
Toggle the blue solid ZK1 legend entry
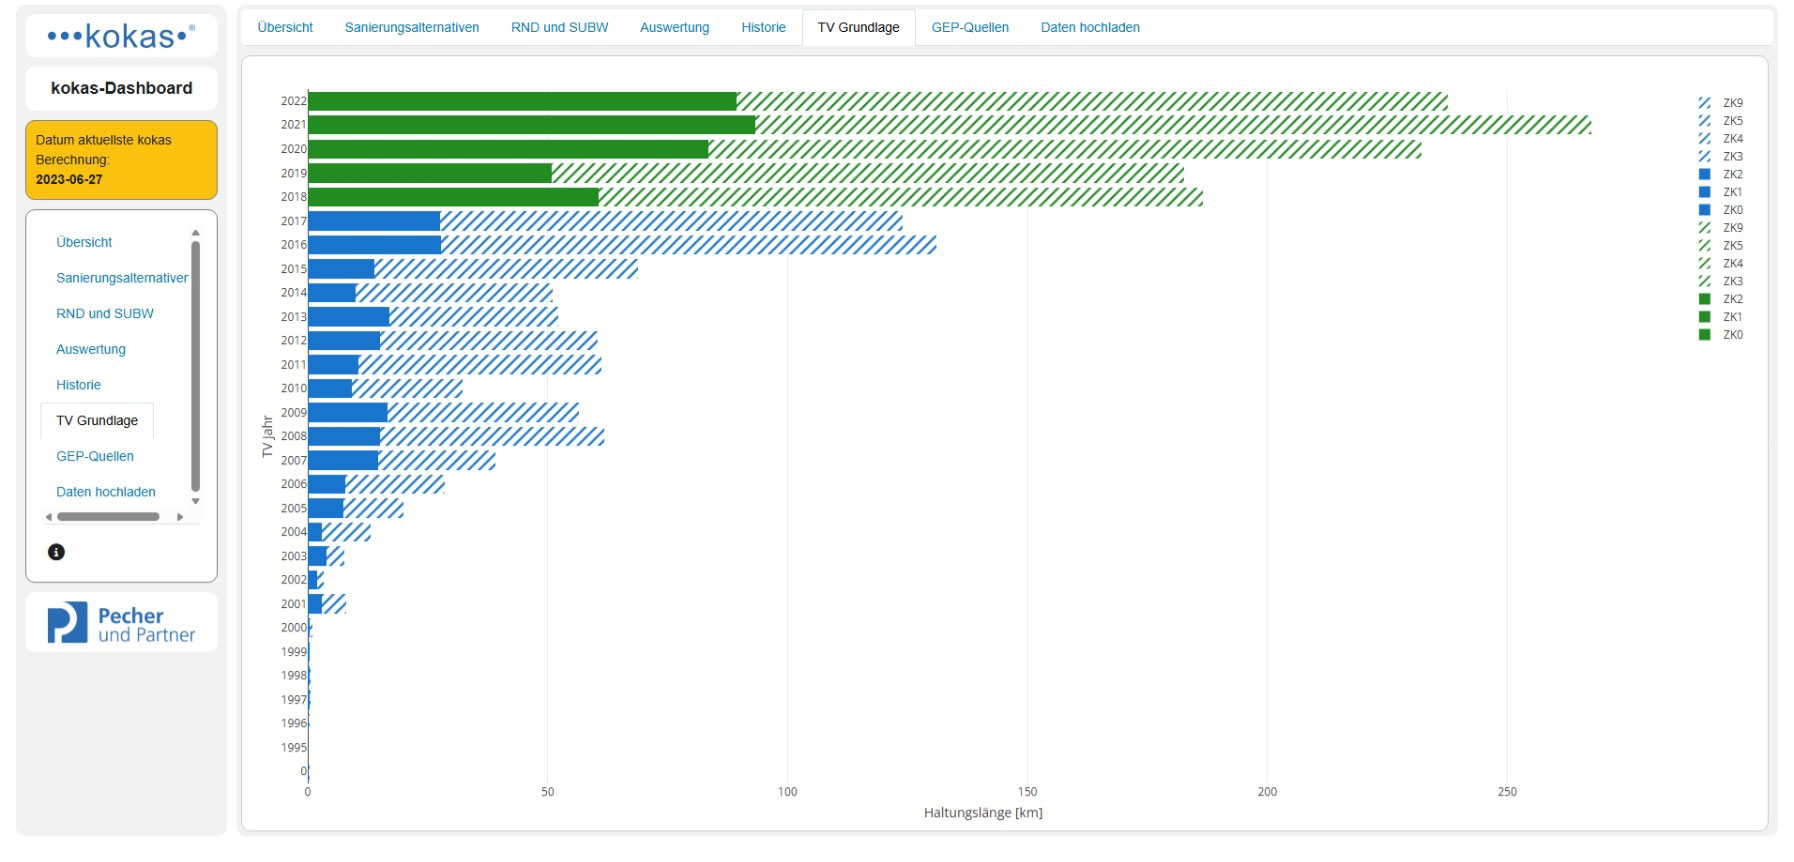pos(1720,192)
